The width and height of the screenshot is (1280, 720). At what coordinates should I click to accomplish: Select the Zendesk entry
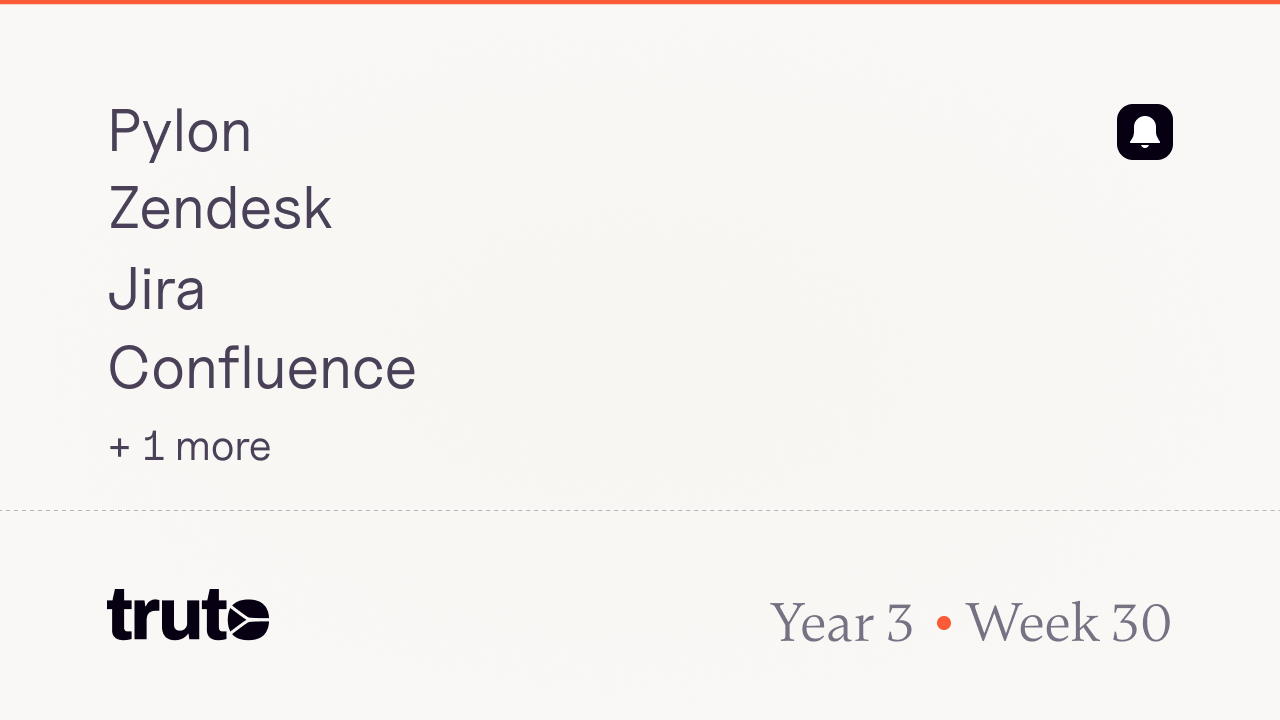(x=220, y=209)
